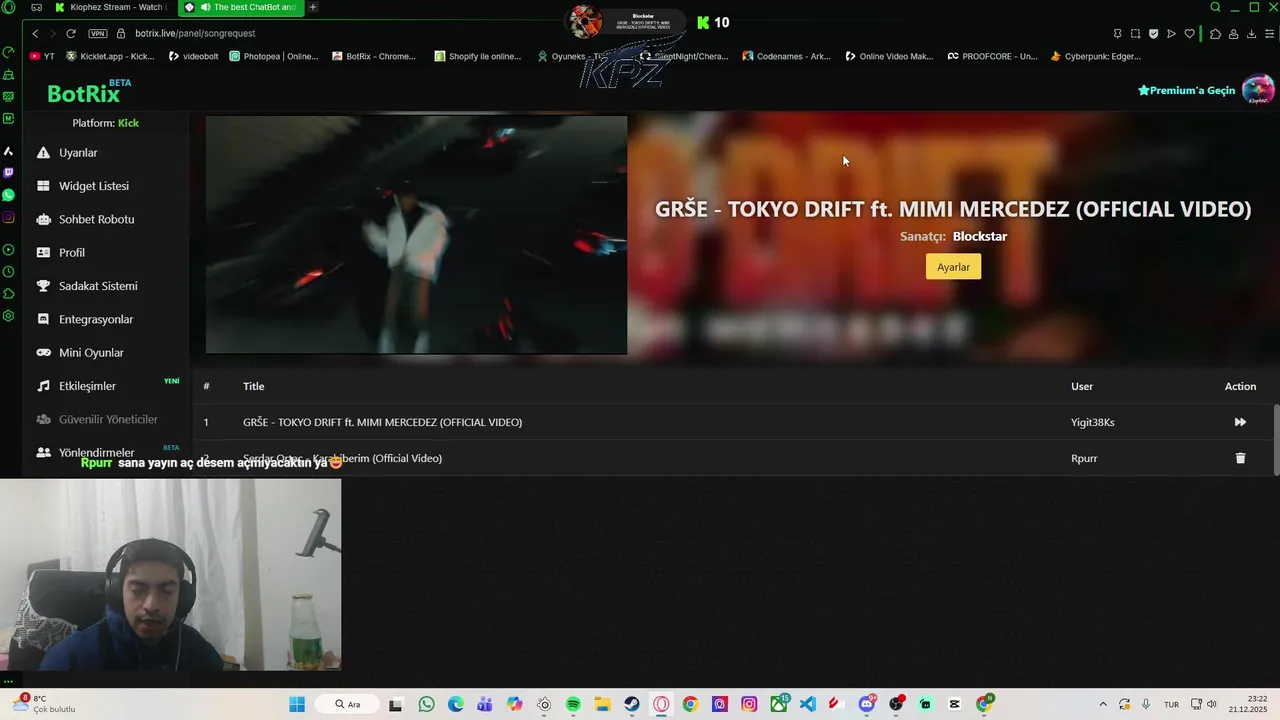Open Profil in the sidebar
This screenshot has height=720, width=1280.
(x=61, y=253)
